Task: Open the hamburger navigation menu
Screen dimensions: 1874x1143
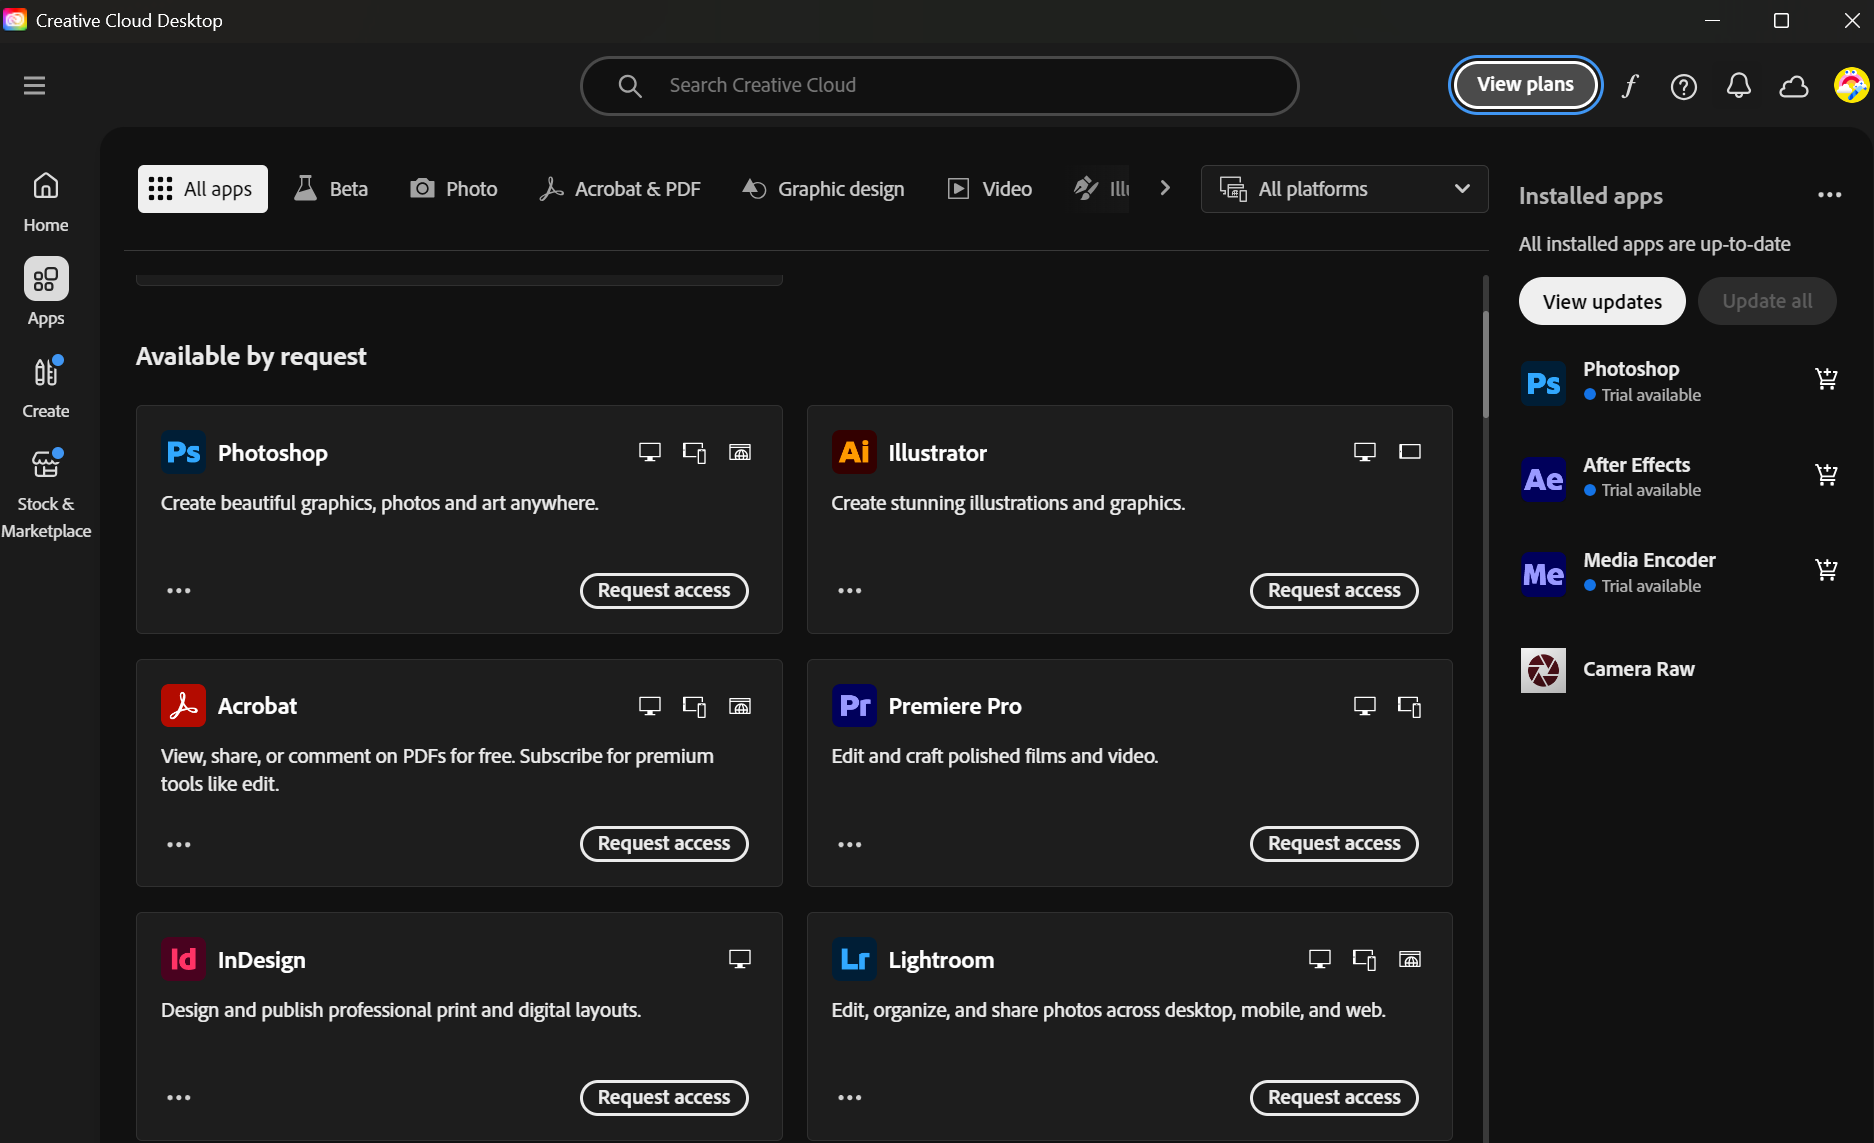Action: pos(35,86)
